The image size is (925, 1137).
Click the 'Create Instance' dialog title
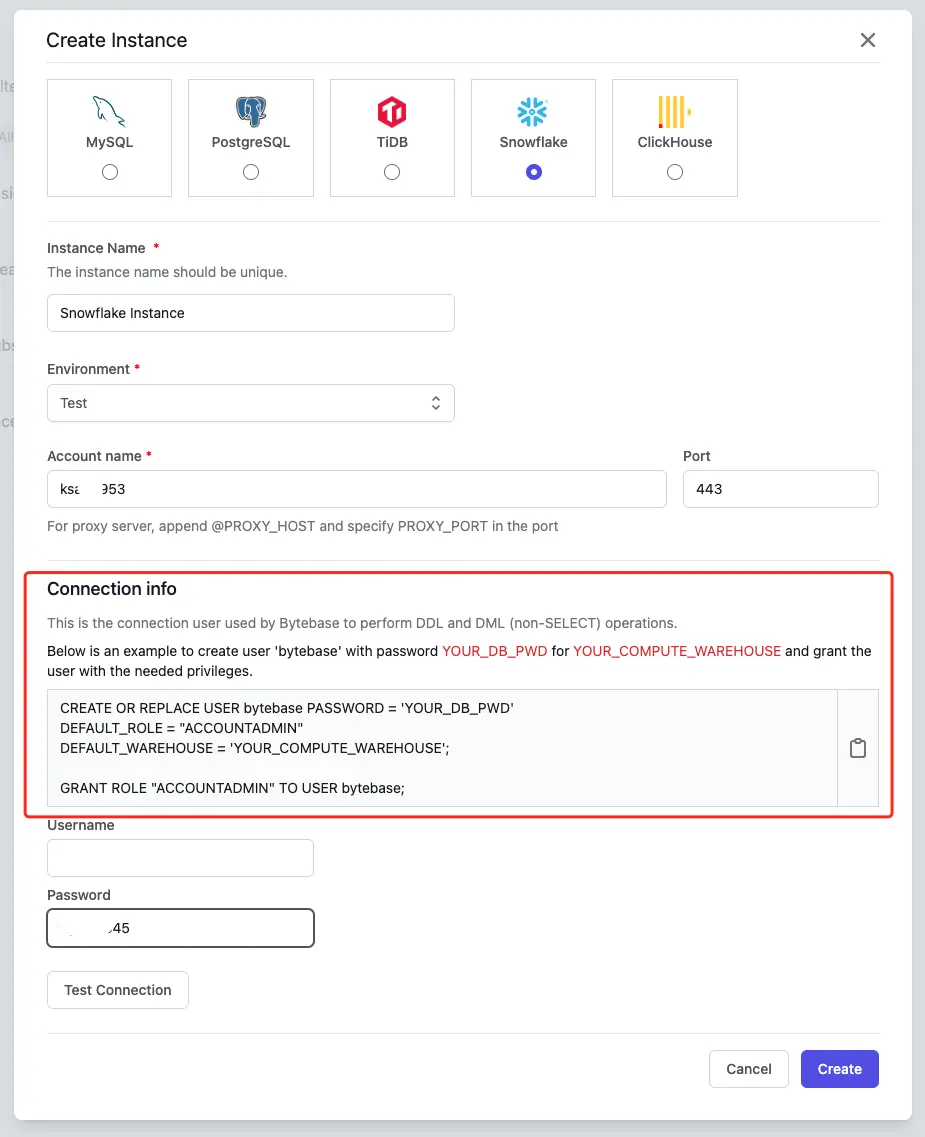pos(117,41)
